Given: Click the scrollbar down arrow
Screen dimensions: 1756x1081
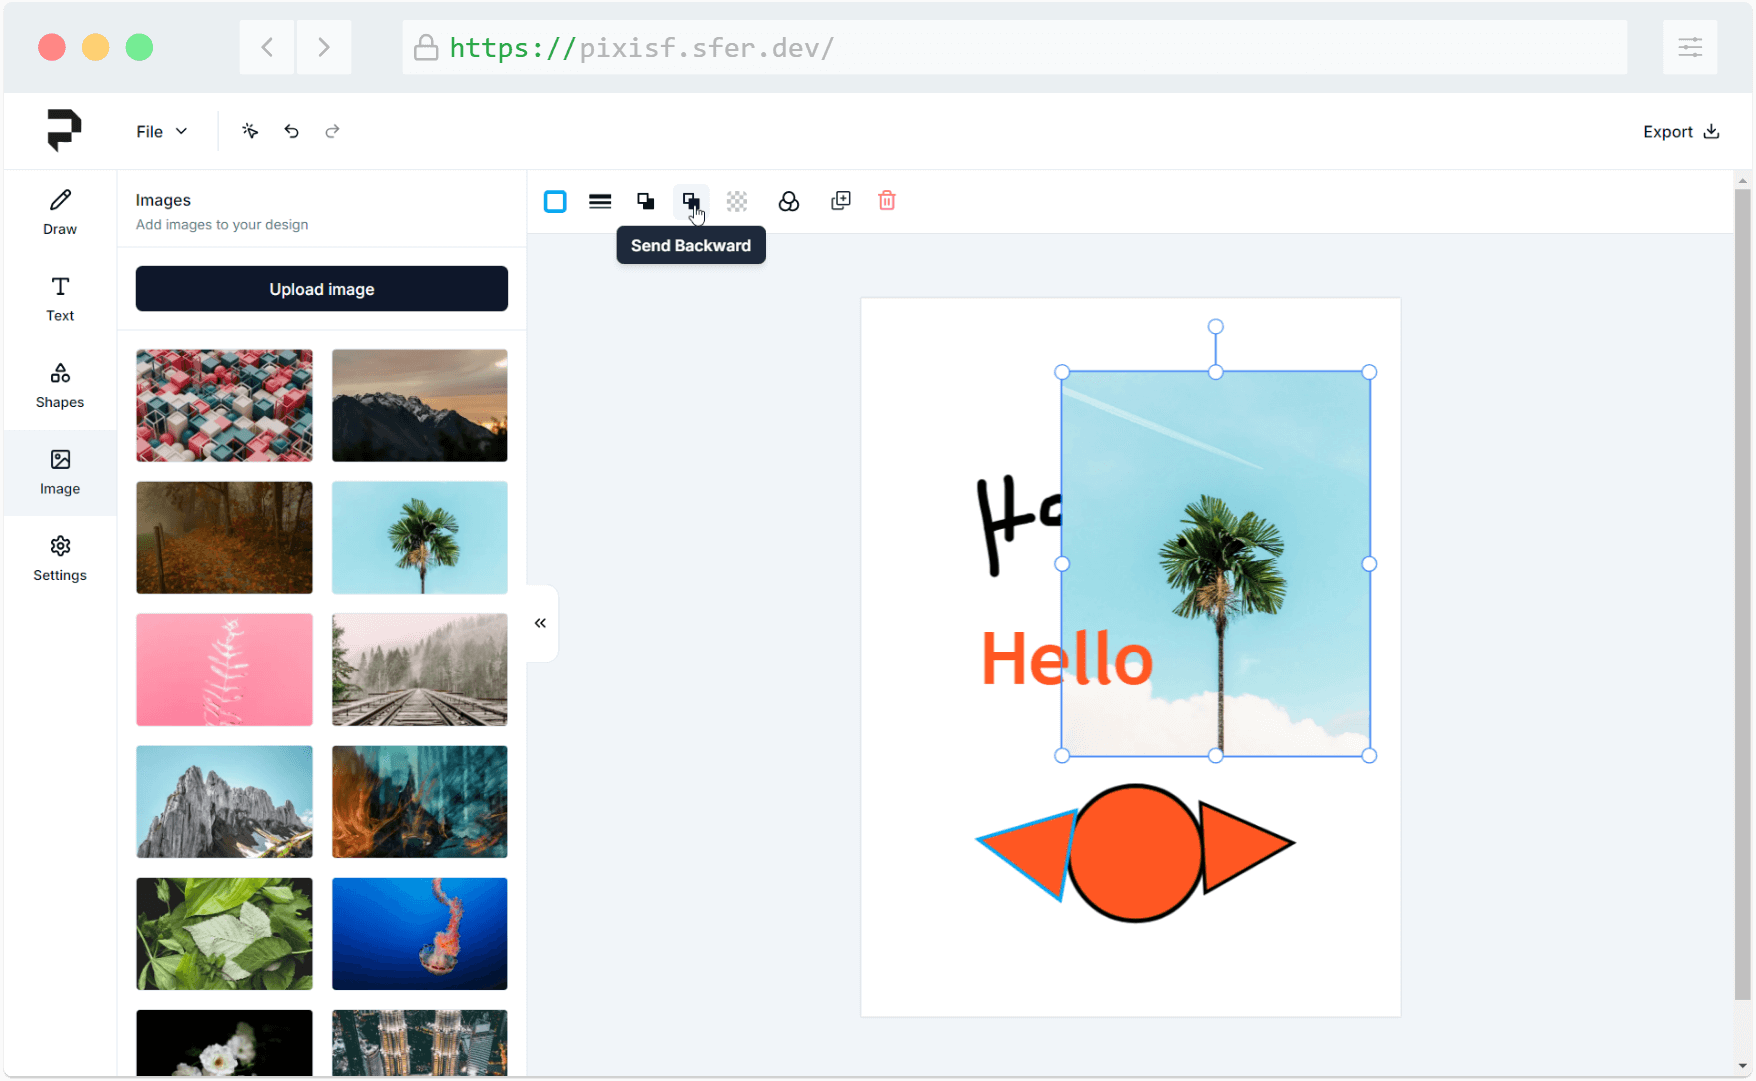Looking at the screenshot, I should click(x=1743, y=1066).
